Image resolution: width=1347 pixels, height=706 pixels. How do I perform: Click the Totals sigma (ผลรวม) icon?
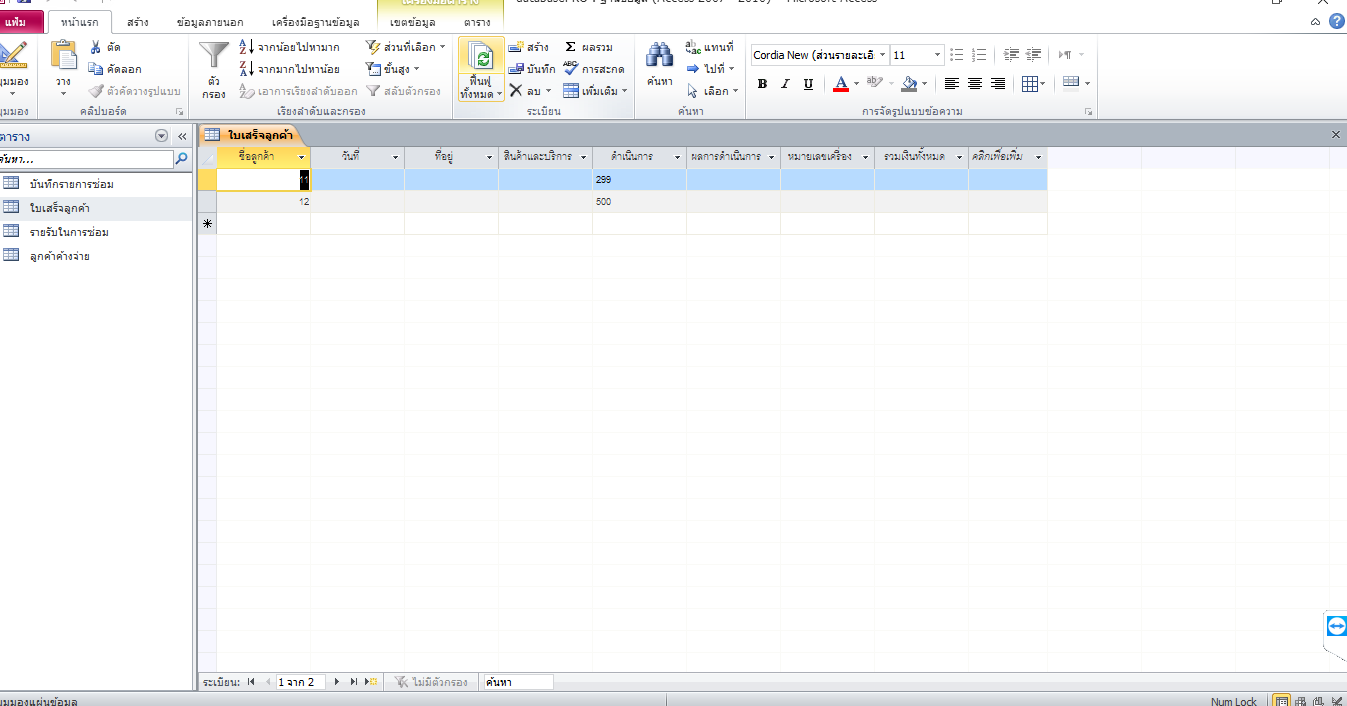pos(571,47)
